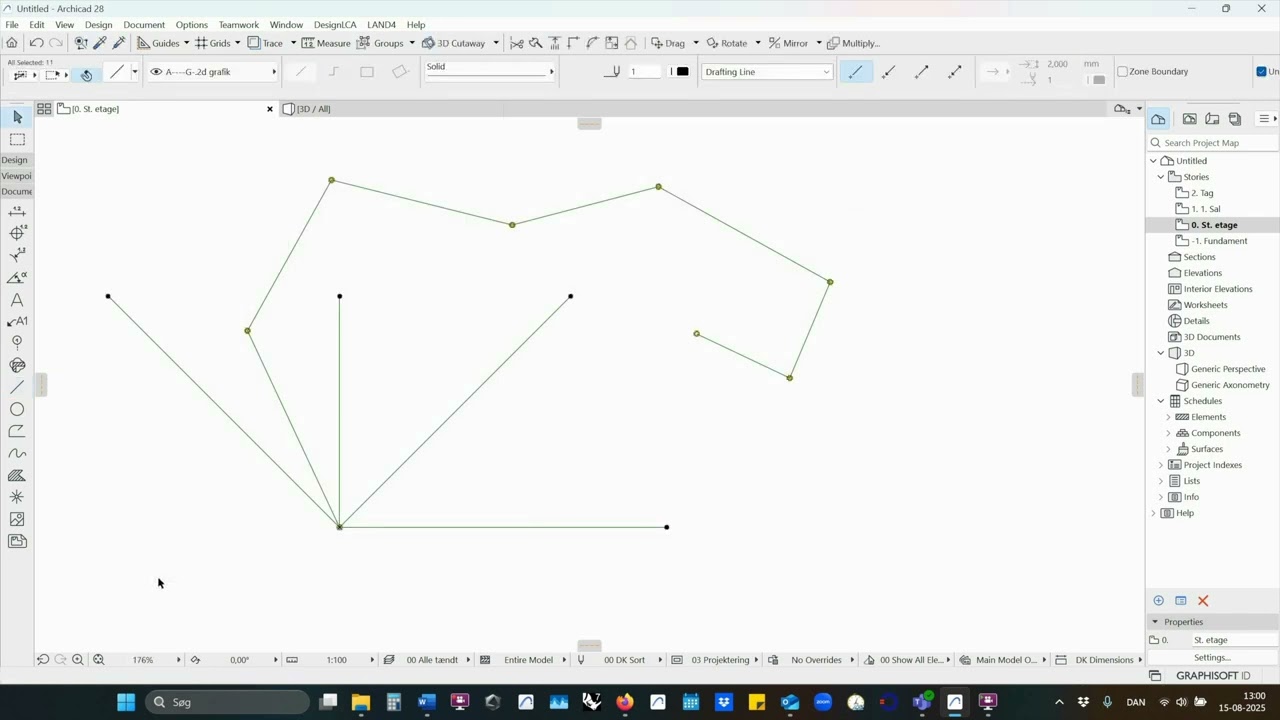Select the Polyline tool in the toolbox

[17, 431]
